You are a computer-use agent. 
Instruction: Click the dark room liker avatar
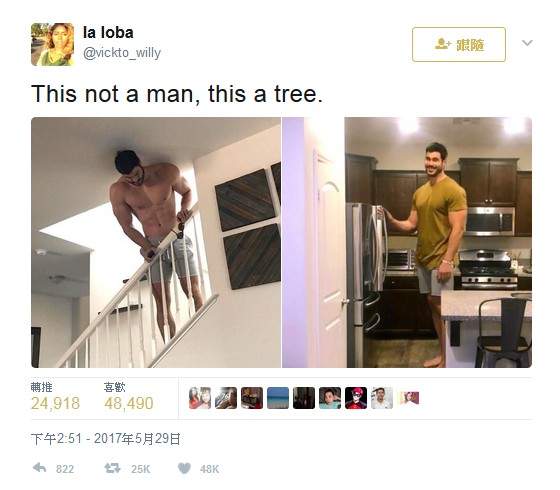(304, 398)
